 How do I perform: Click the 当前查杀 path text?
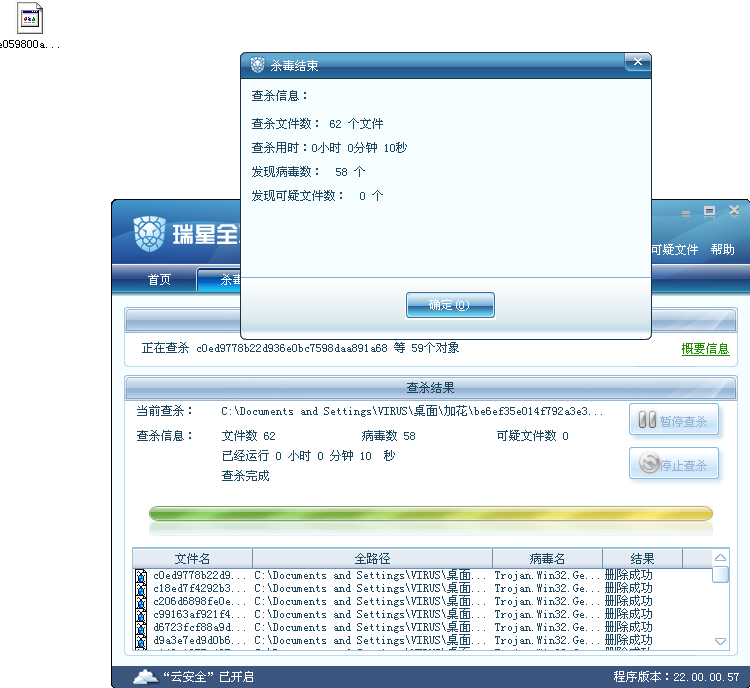(x=412, y=411)
